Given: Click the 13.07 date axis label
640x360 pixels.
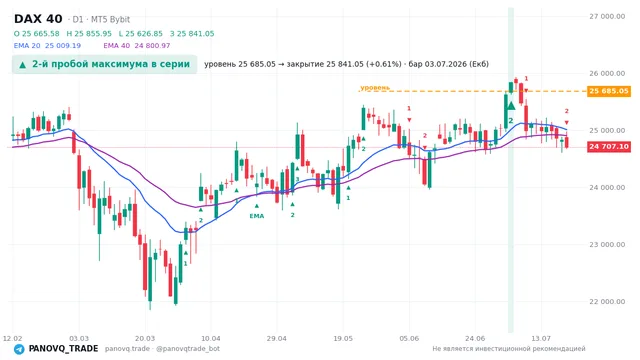Looking at the screenshot, I should (x=541, y=338).
